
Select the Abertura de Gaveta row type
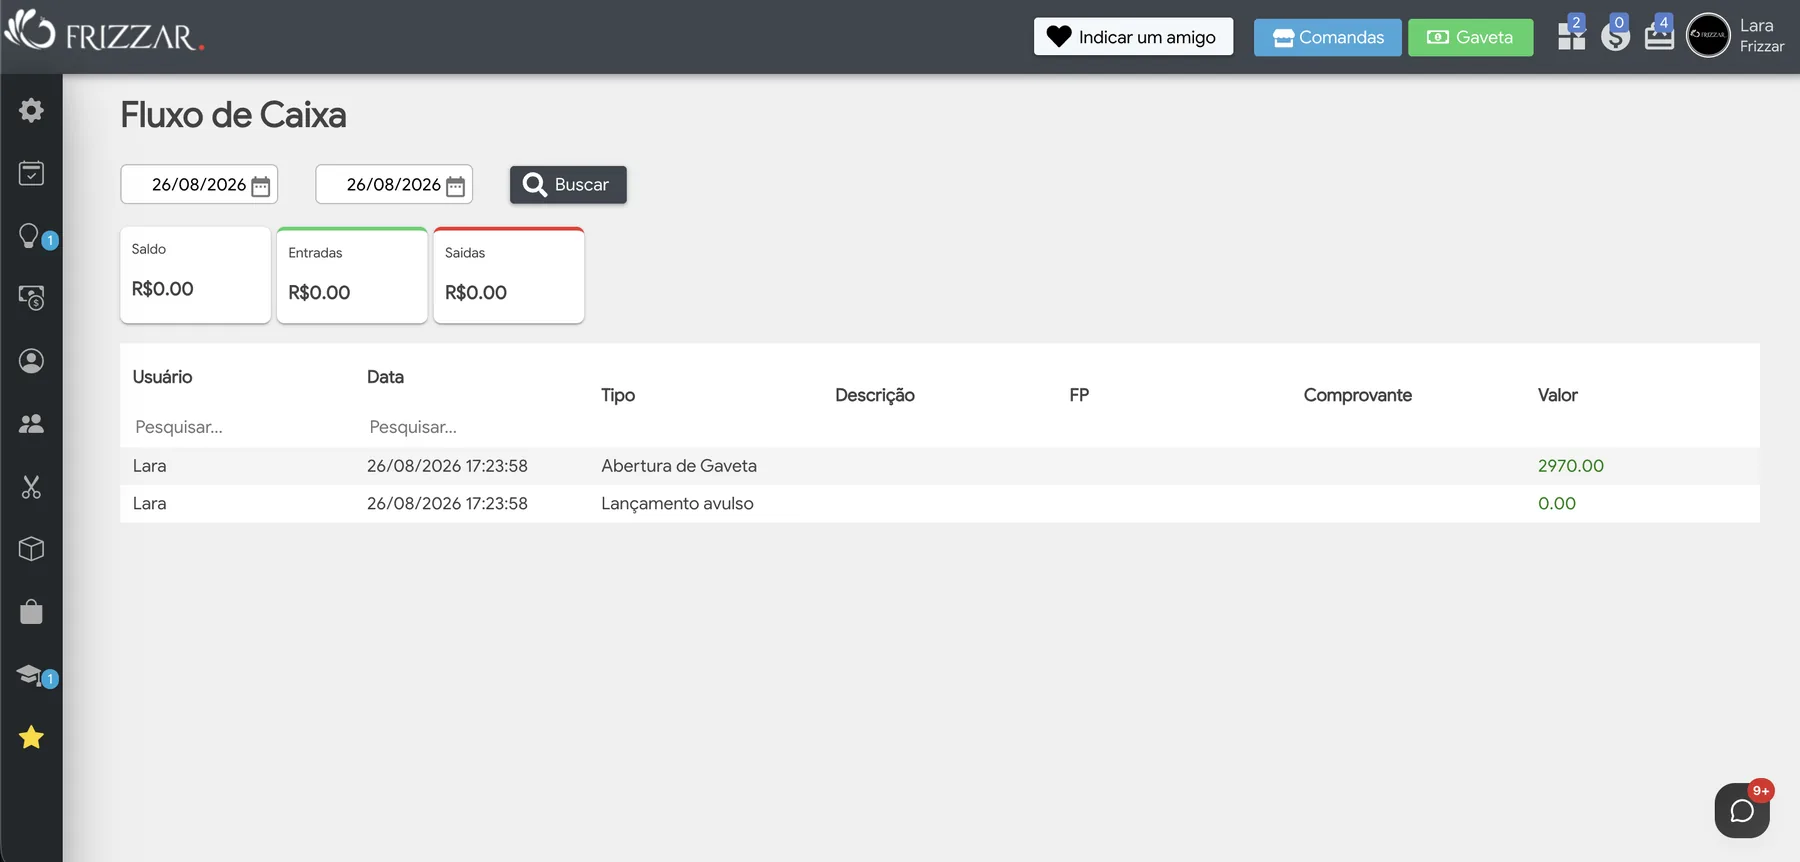point(679,466)
